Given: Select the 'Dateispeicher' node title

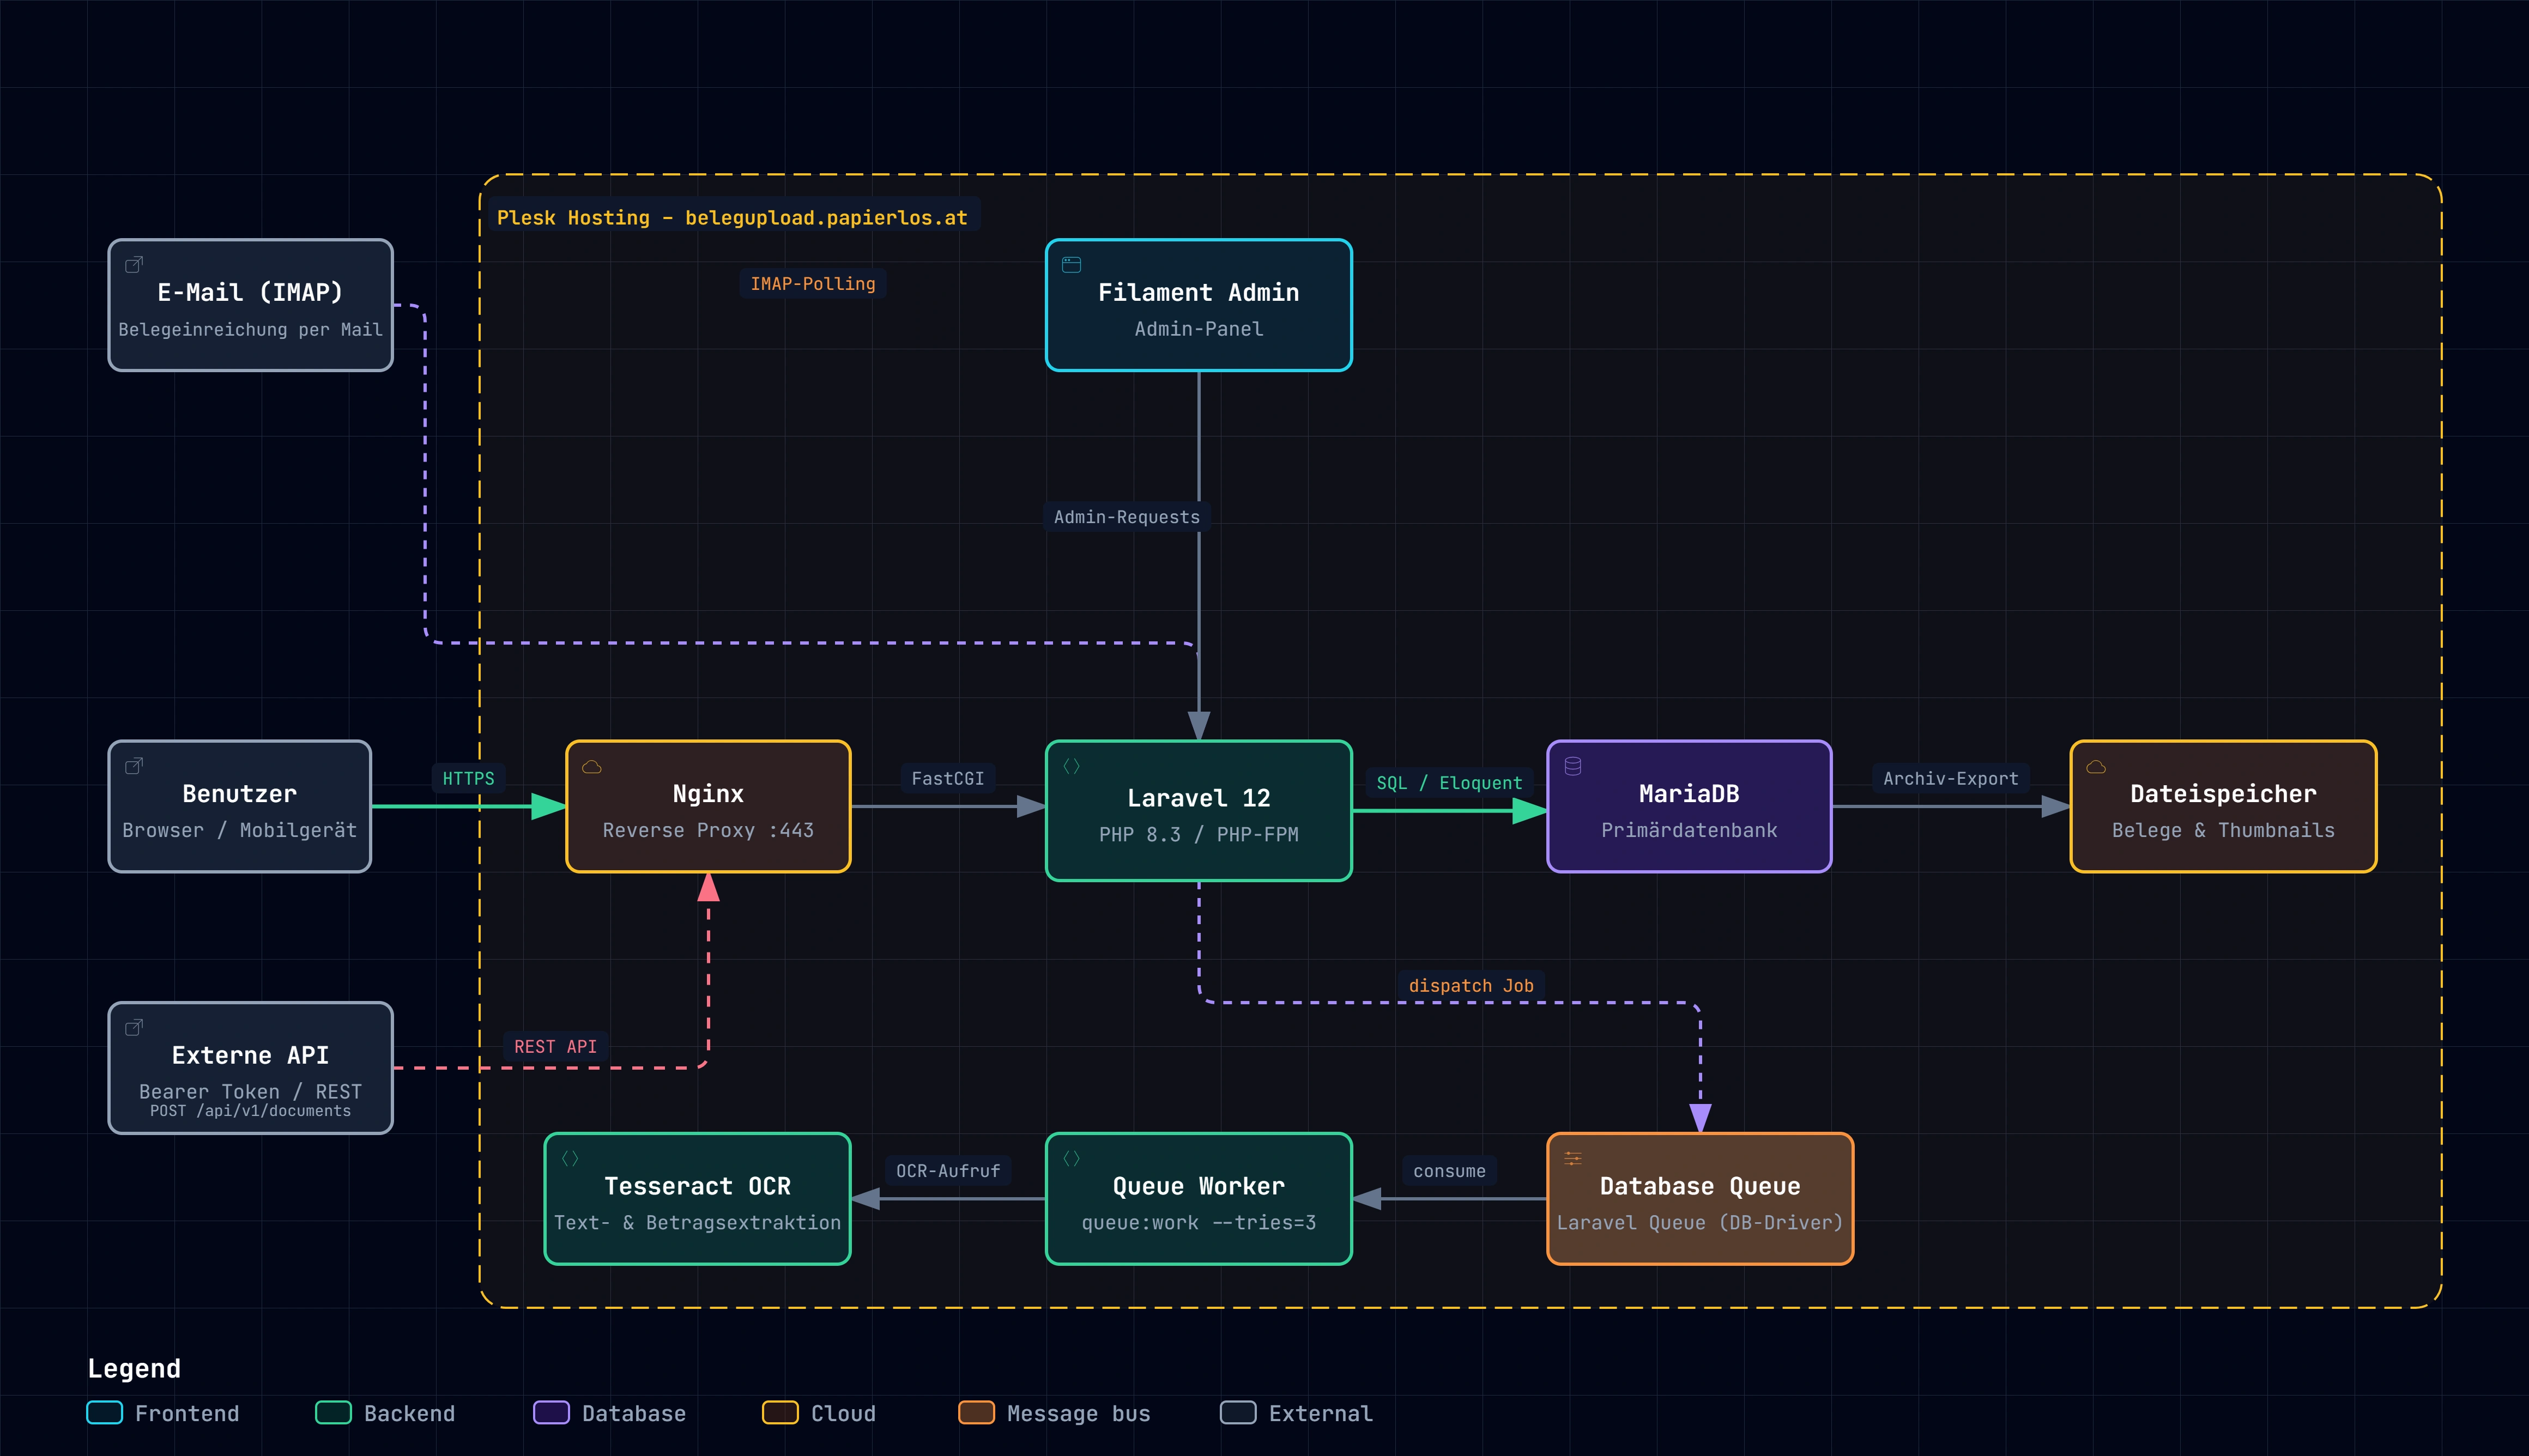Looking at the screenshot, I should click(2223, 794).
